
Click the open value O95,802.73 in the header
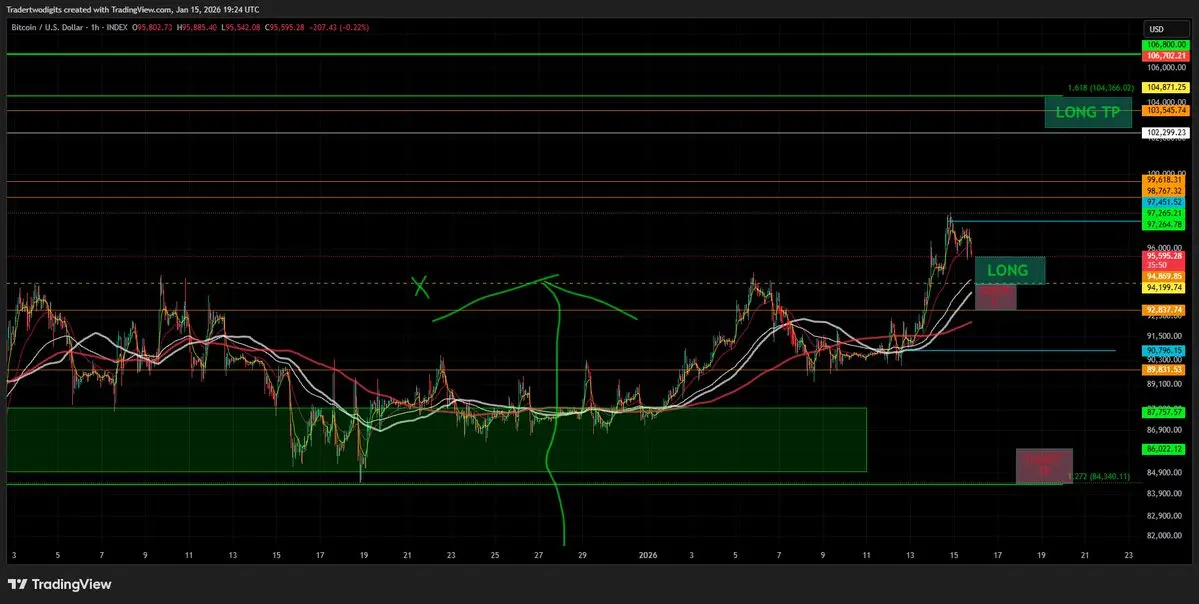click(154, 27)
